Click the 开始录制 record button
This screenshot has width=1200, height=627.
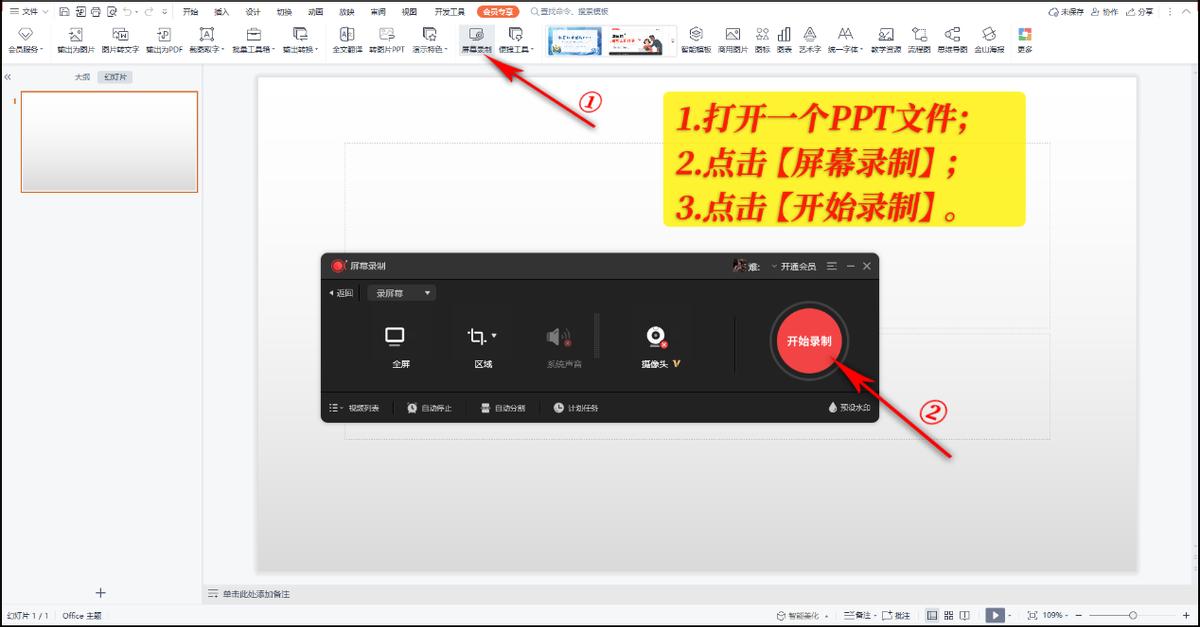click(810, 340)
